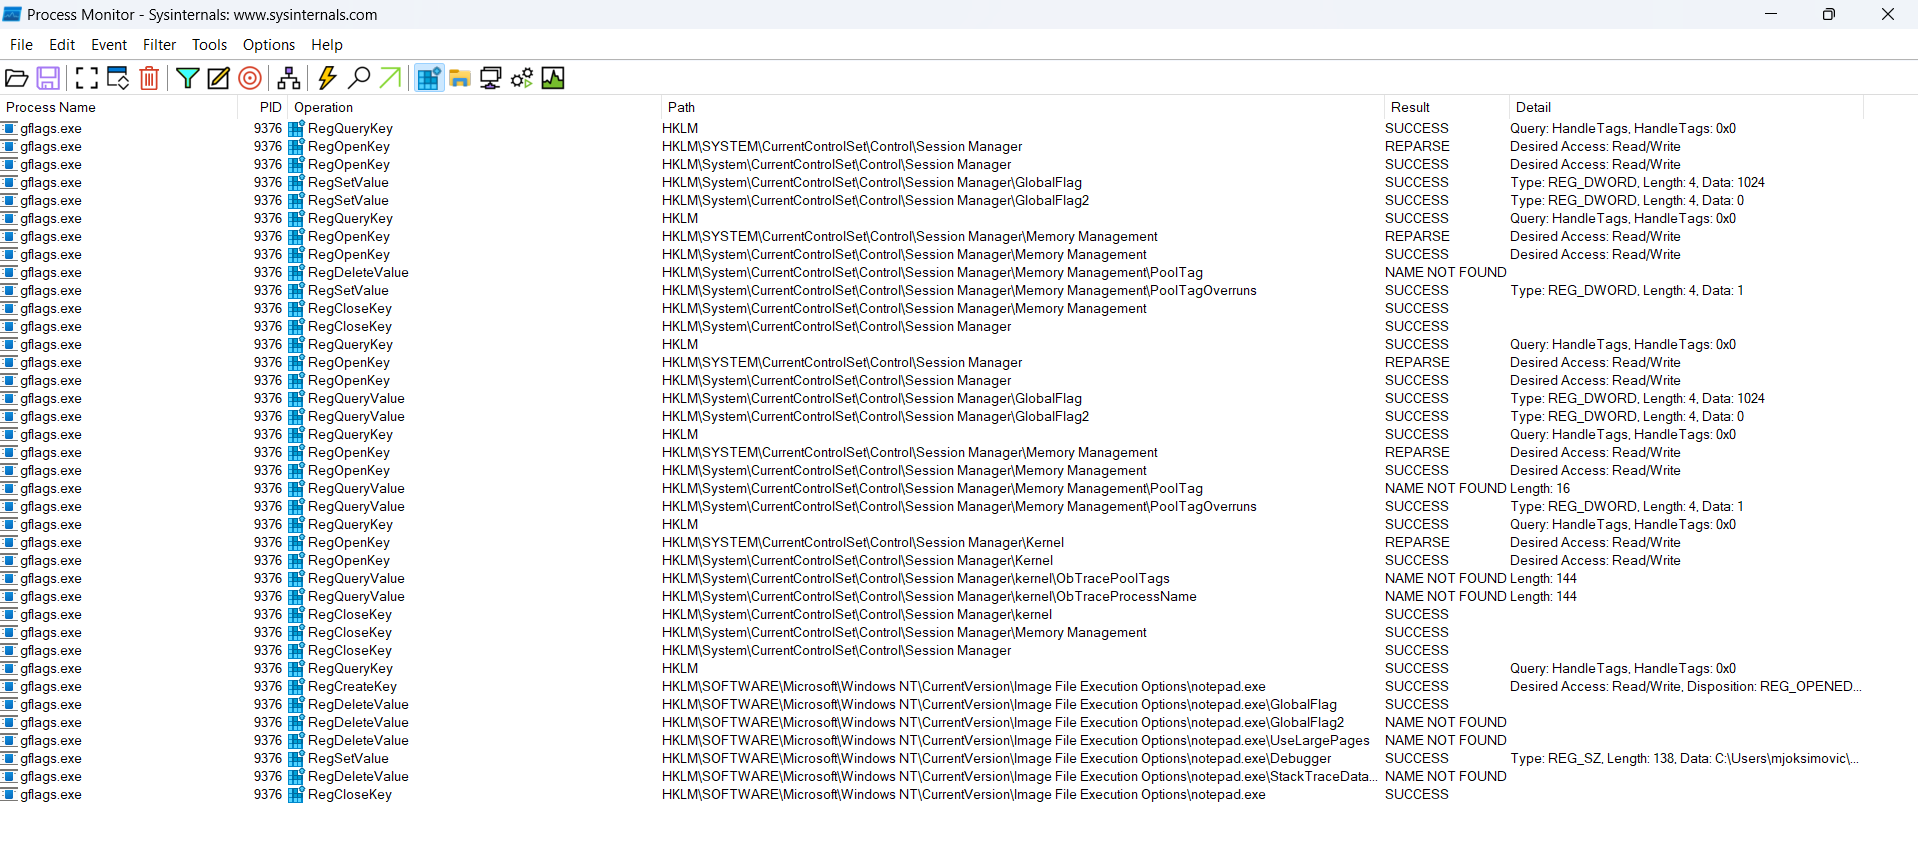Click the red target include-process icon
1918x851 pixels.
pyautogui.click(x=250, y=78)
